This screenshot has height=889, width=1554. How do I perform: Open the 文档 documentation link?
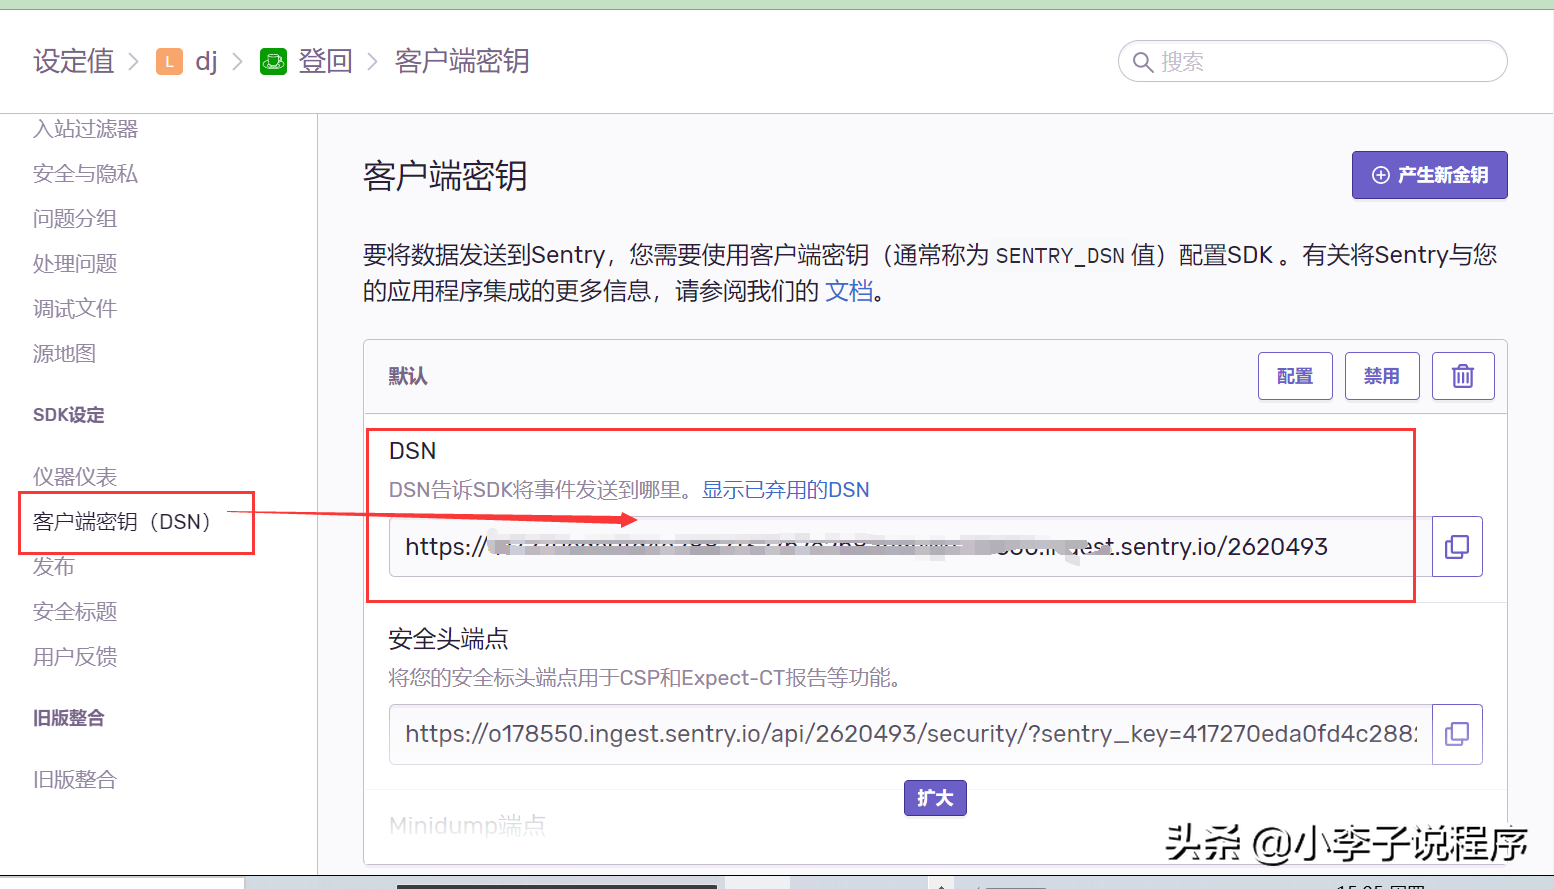849,291
